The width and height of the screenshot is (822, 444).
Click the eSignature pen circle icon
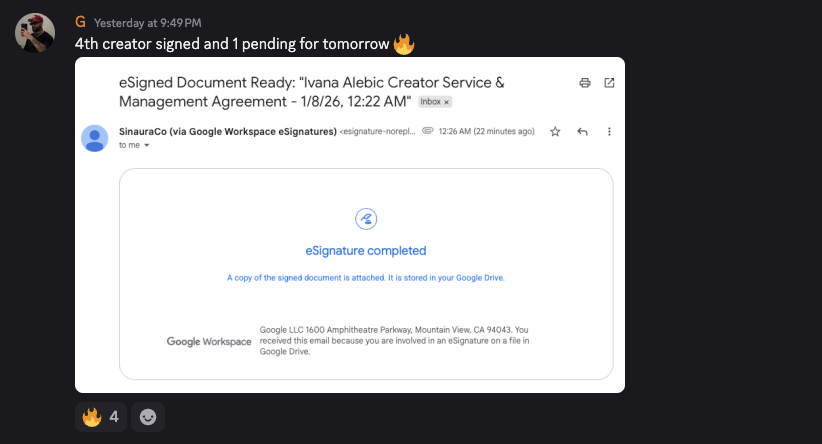point(366,219)
